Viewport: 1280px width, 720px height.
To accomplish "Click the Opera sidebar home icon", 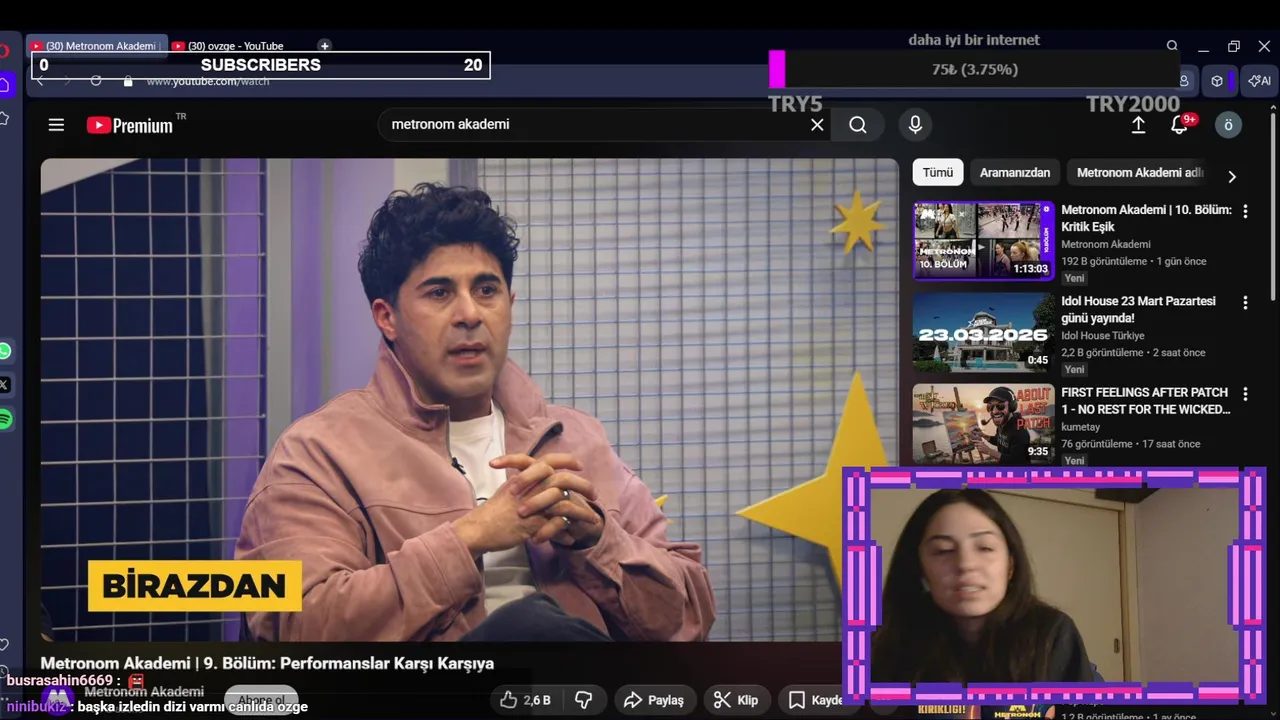I will point(5,85).
